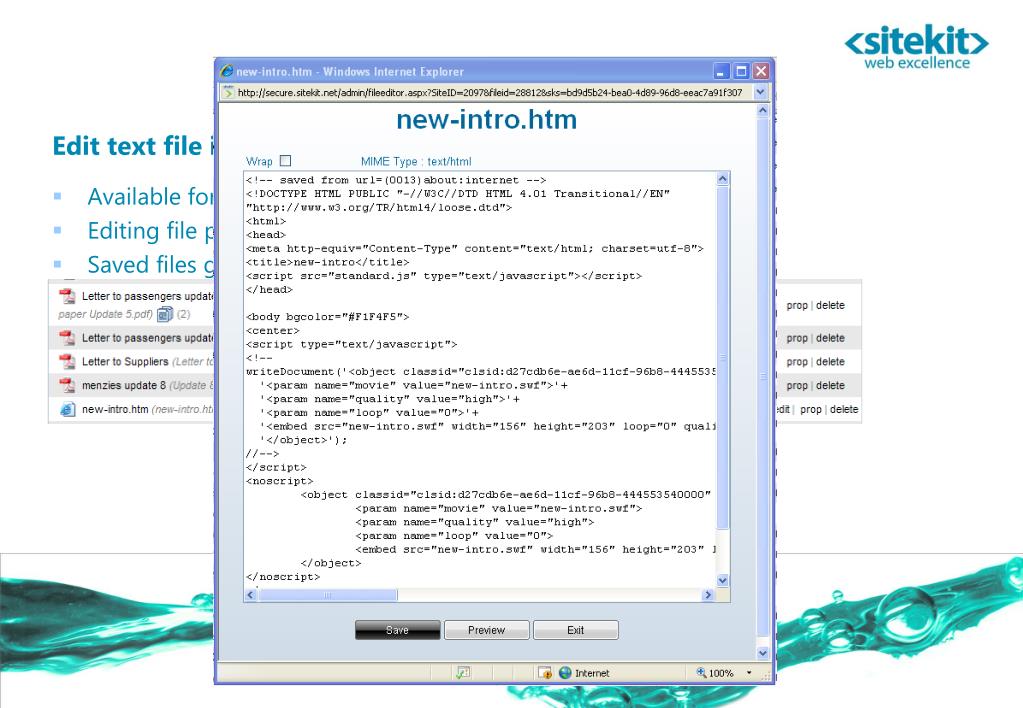The image size is (1023, 708).
Task: Click inside the HTML code text area
Action: 480,378
